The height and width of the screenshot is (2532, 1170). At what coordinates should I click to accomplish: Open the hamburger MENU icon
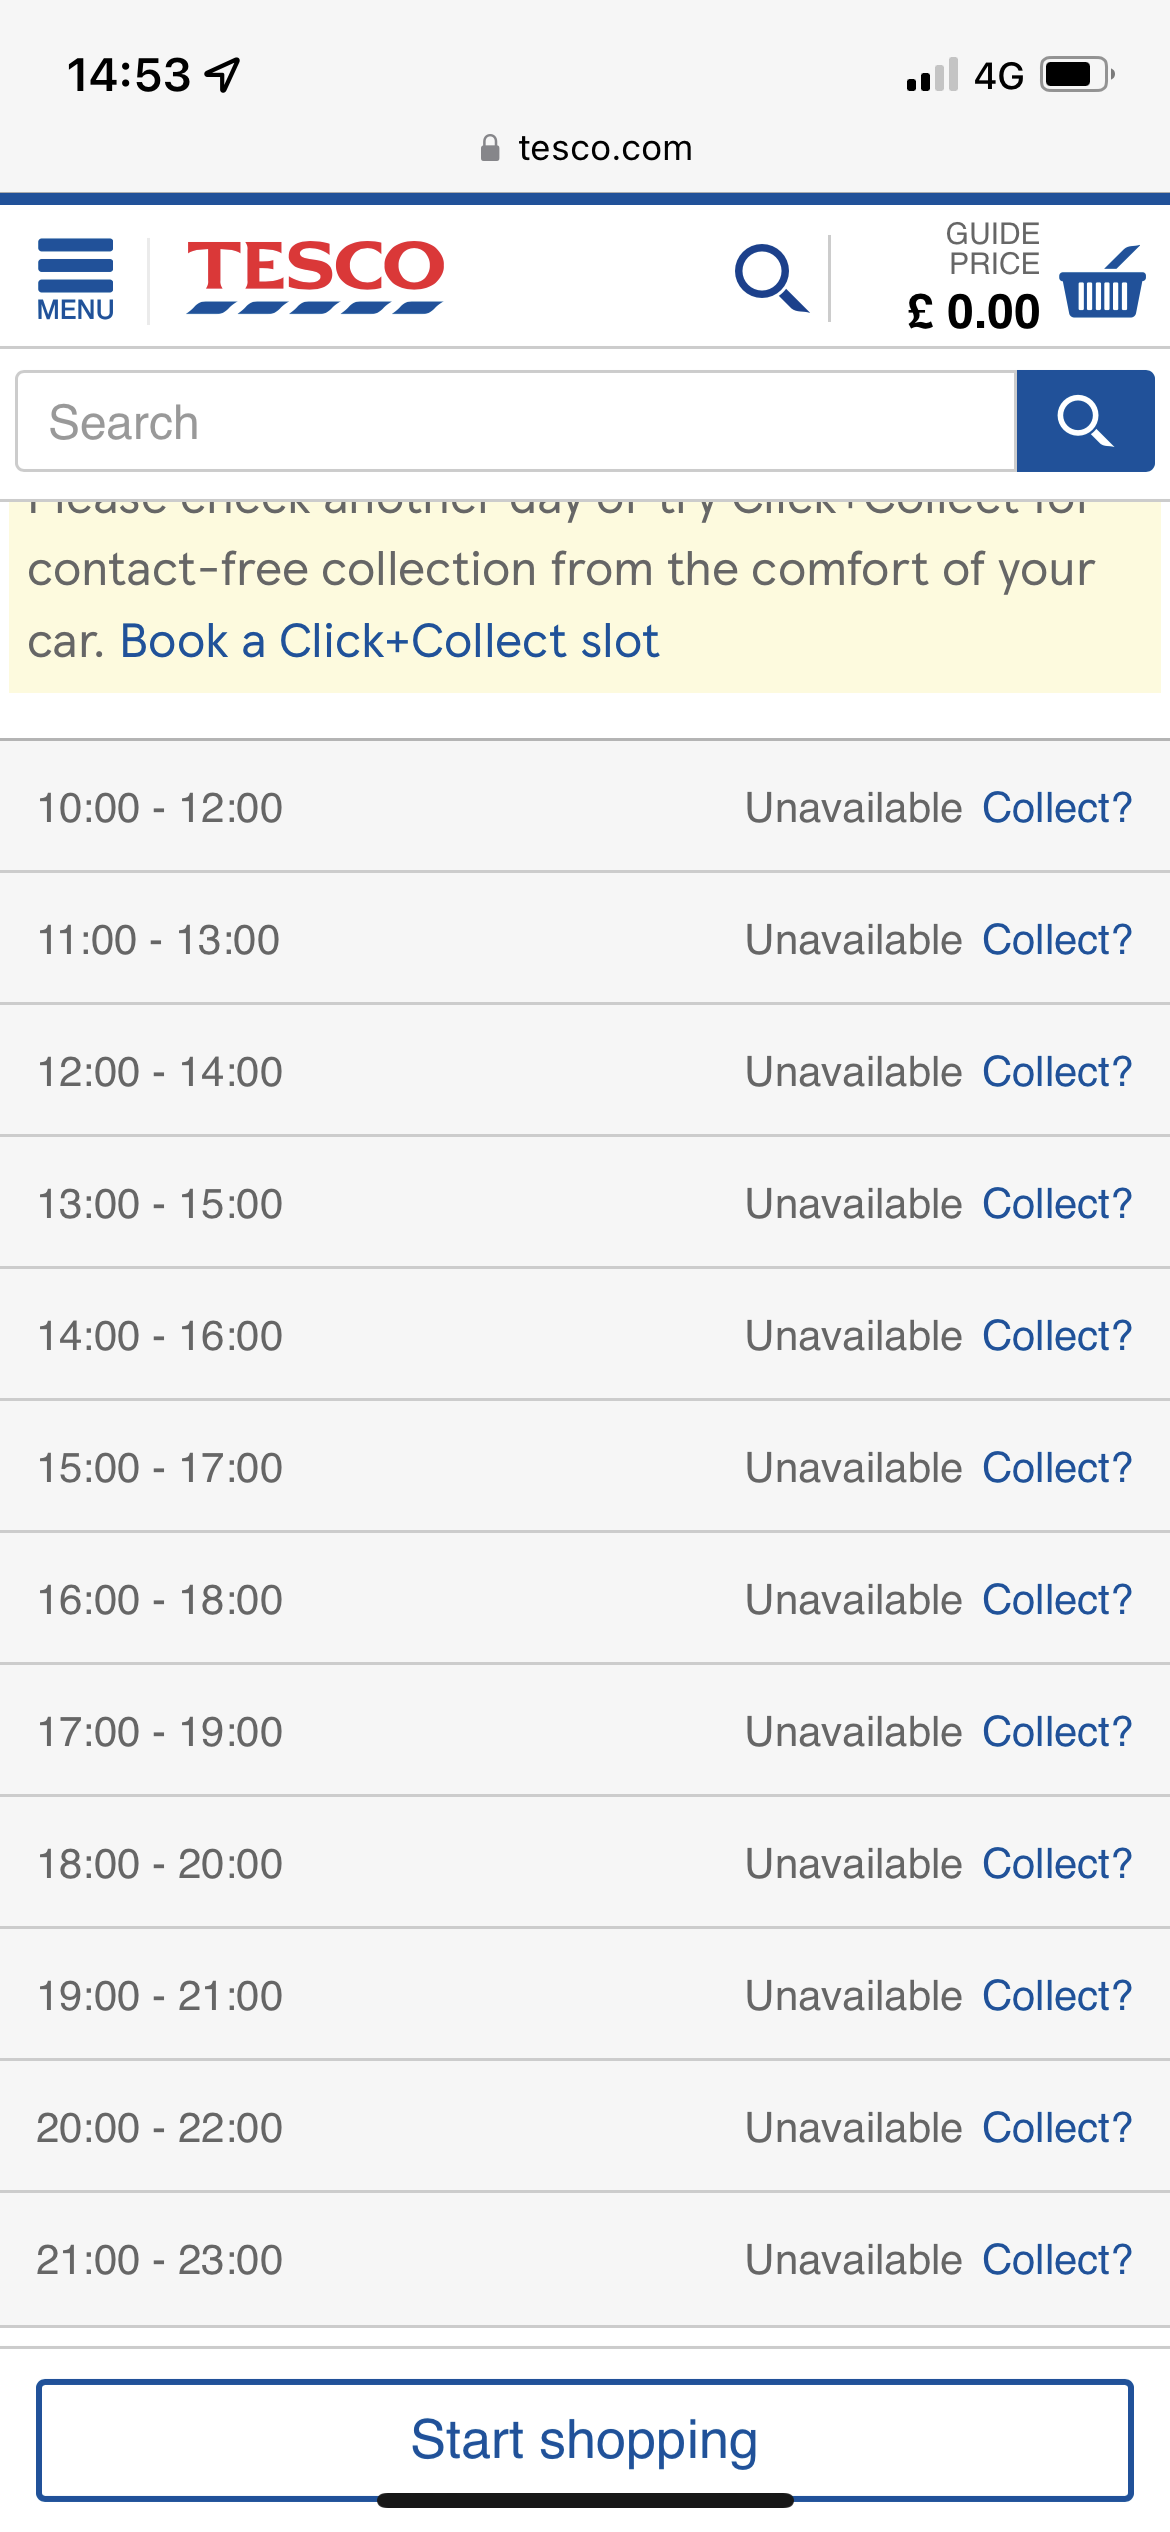click(x=75, y=279)
